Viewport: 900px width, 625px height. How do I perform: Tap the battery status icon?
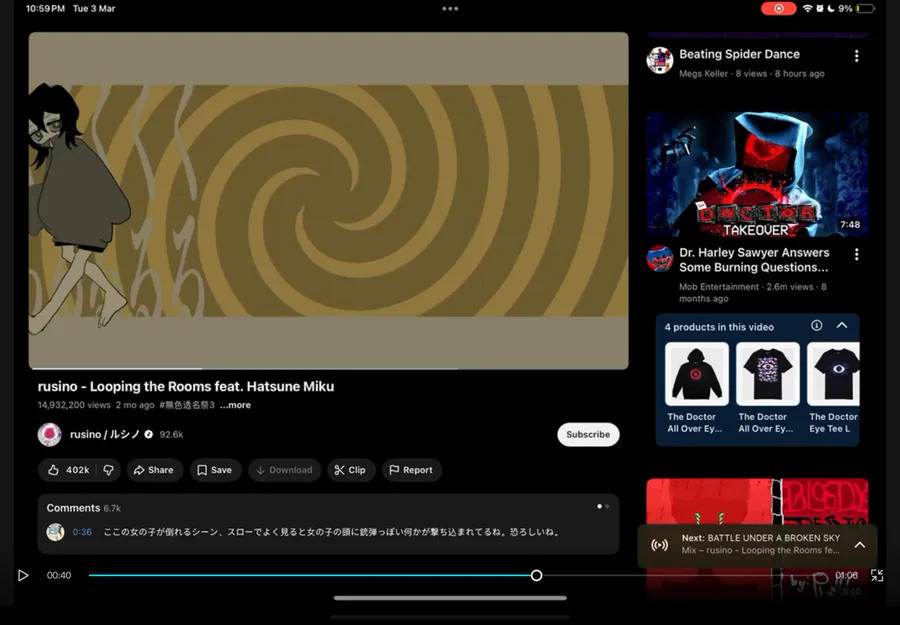point(866,9)
